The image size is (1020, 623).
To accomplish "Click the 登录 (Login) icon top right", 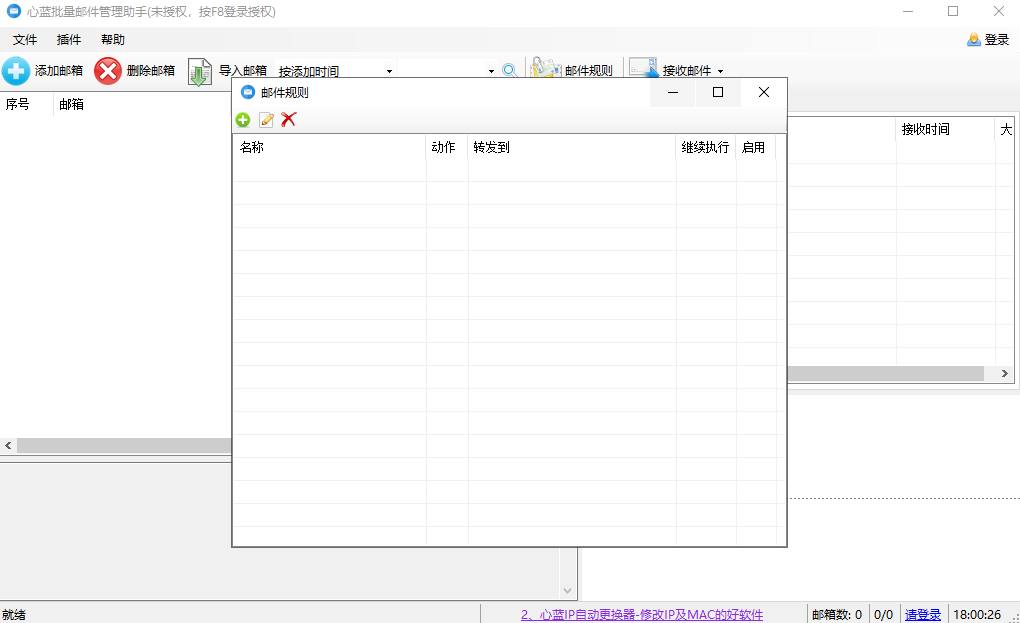I will pyautogui.click(x=973, y=39).
